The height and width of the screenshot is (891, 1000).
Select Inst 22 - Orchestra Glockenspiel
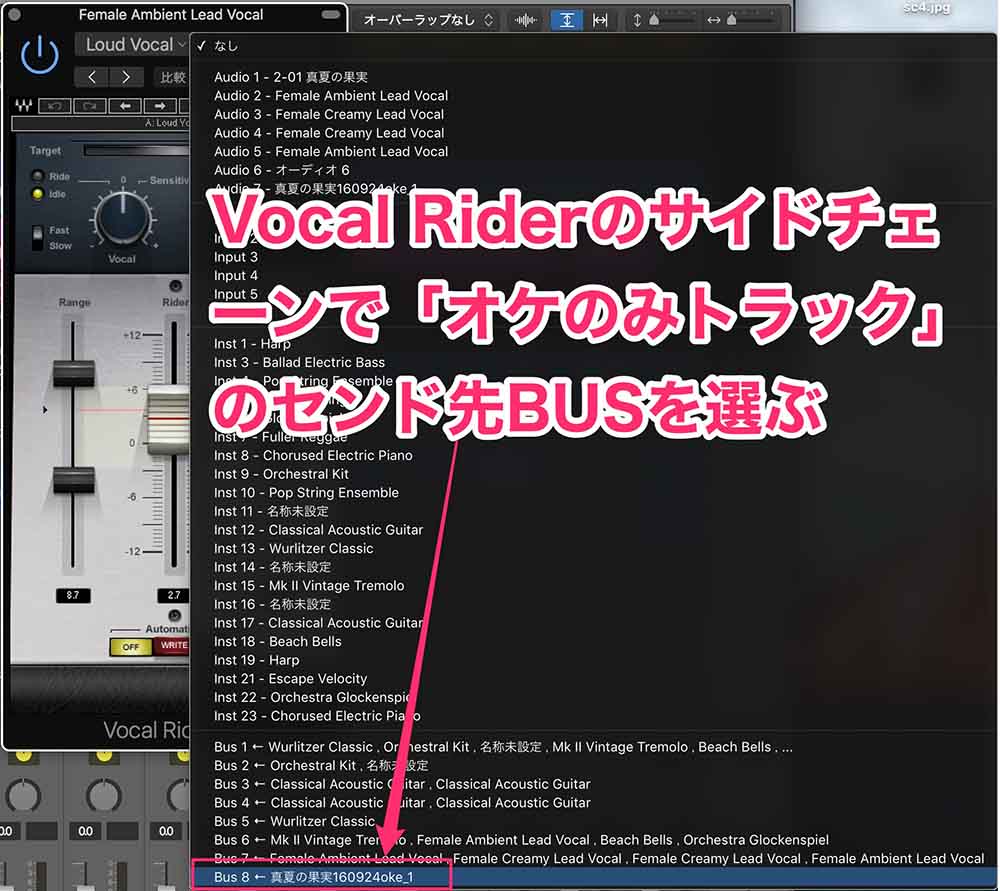click(593, 697)
